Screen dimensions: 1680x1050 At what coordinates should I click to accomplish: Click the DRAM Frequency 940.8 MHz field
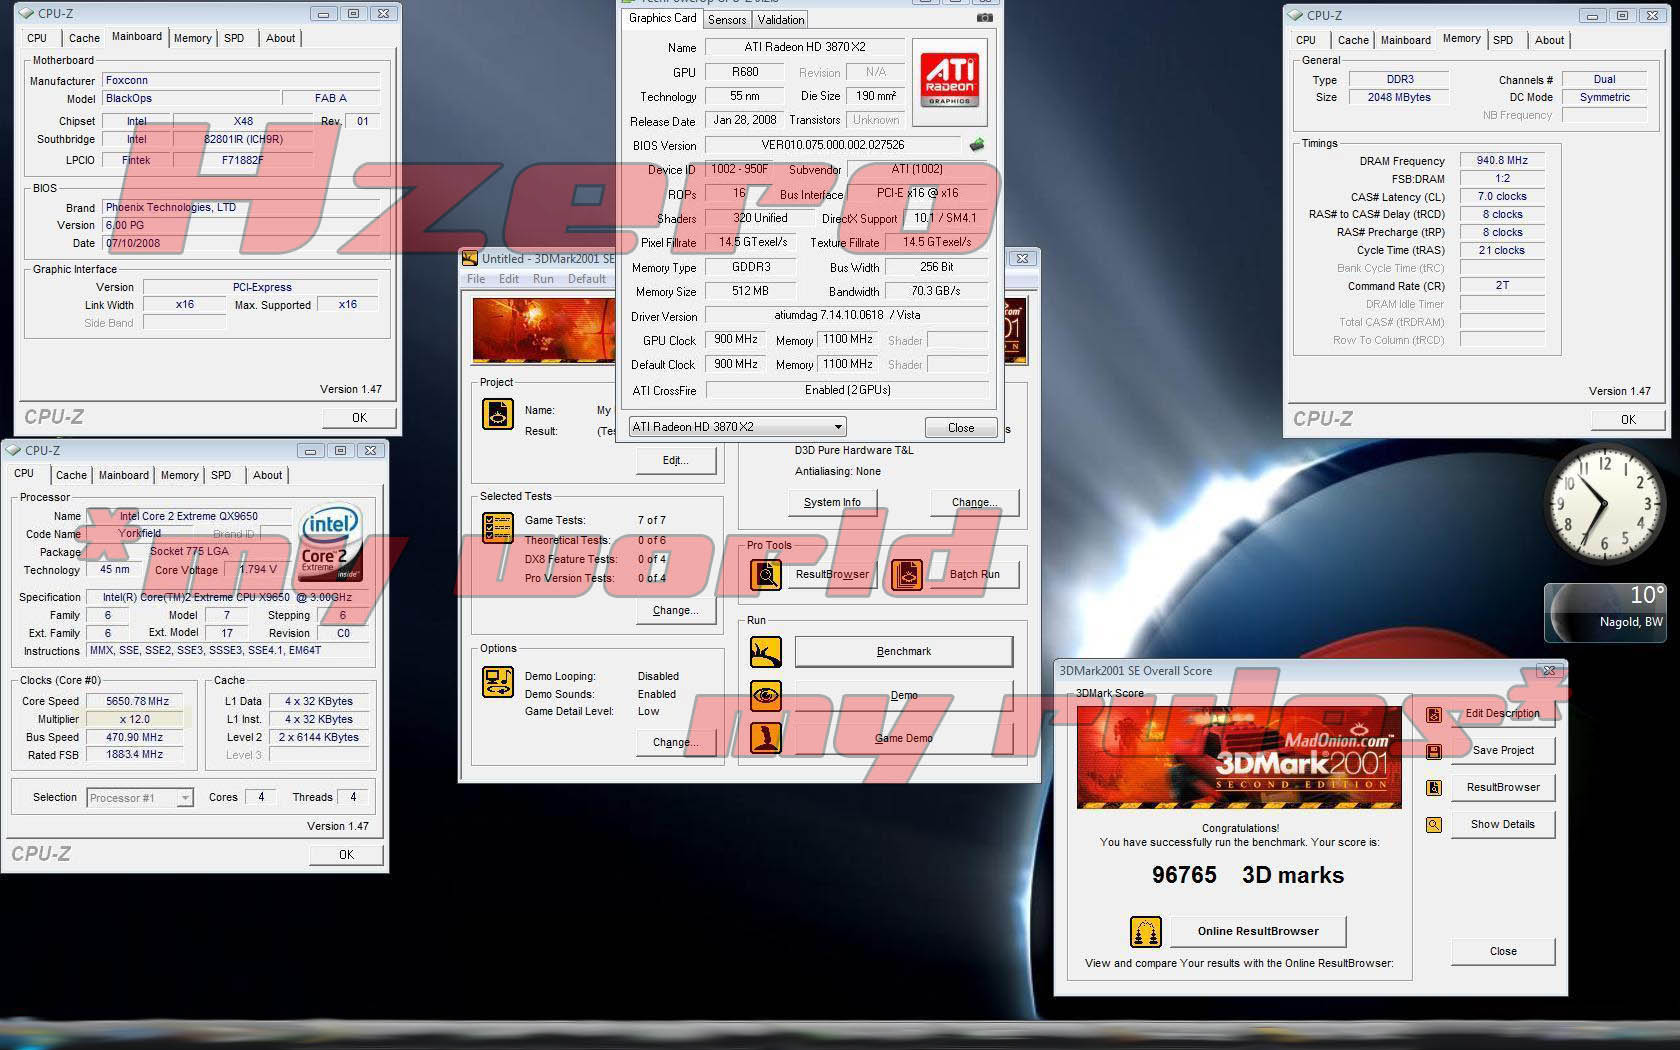click(1502, 161)
